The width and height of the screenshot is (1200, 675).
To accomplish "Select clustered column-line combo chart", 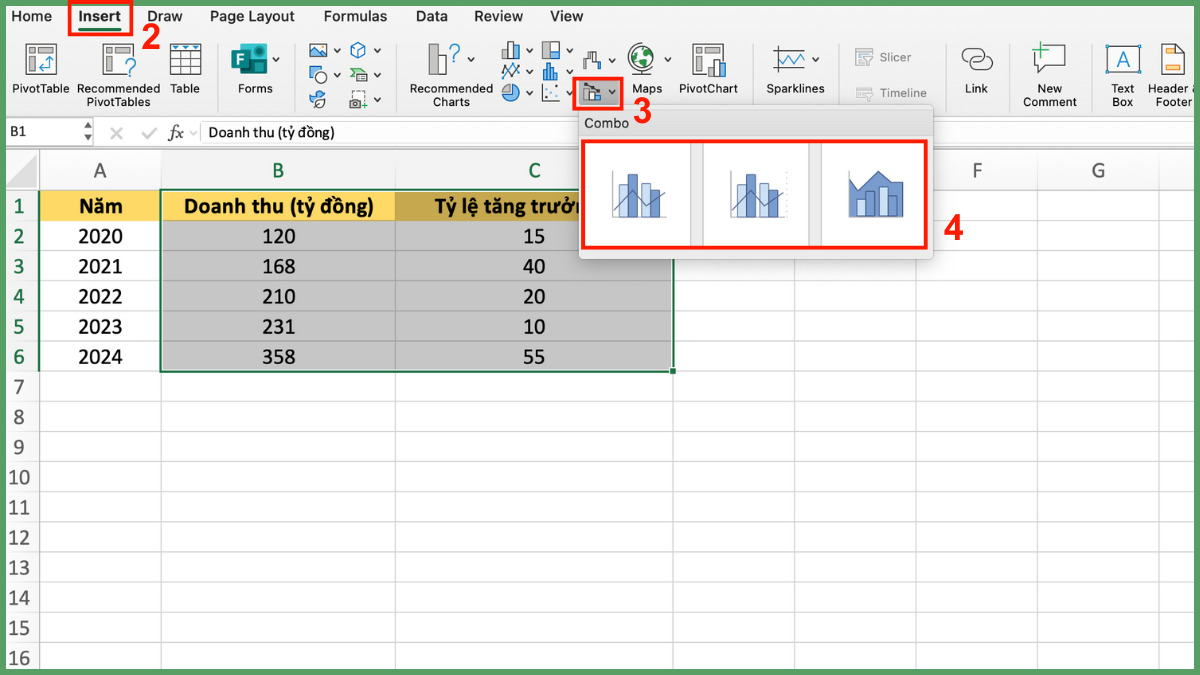I will [x=637, y=195].
